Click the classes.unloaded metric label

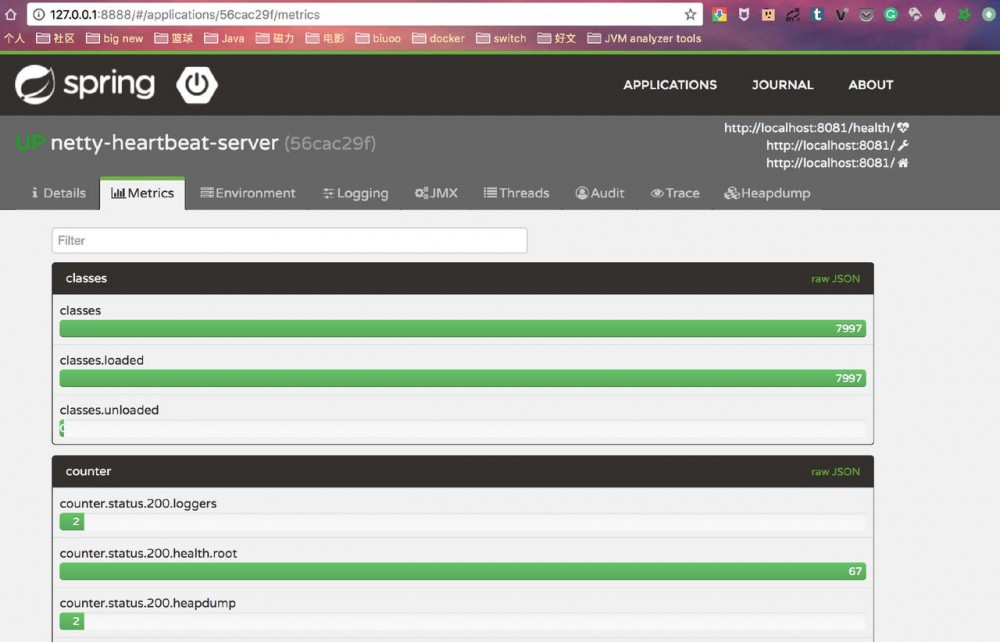click(109, 410)
